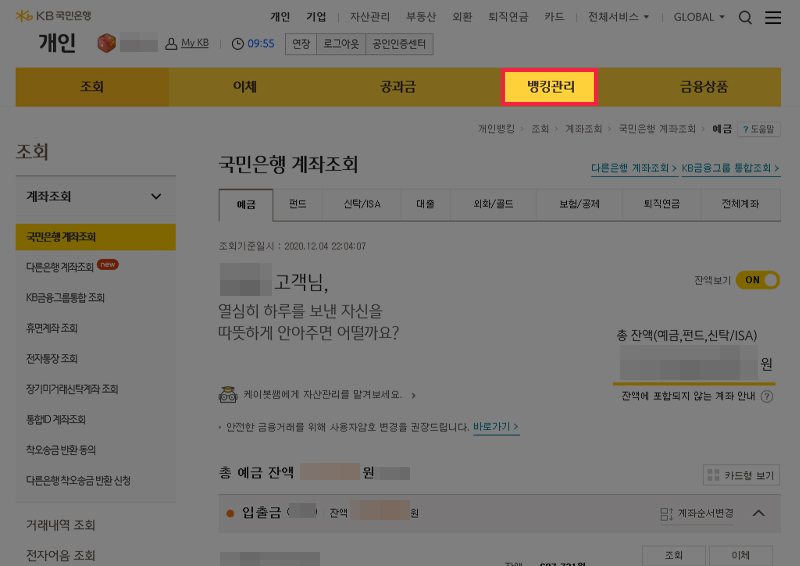This screenshot has width=800, height=566.
Task: Select the 이체 main menu
Action: (x=245, y=87)
